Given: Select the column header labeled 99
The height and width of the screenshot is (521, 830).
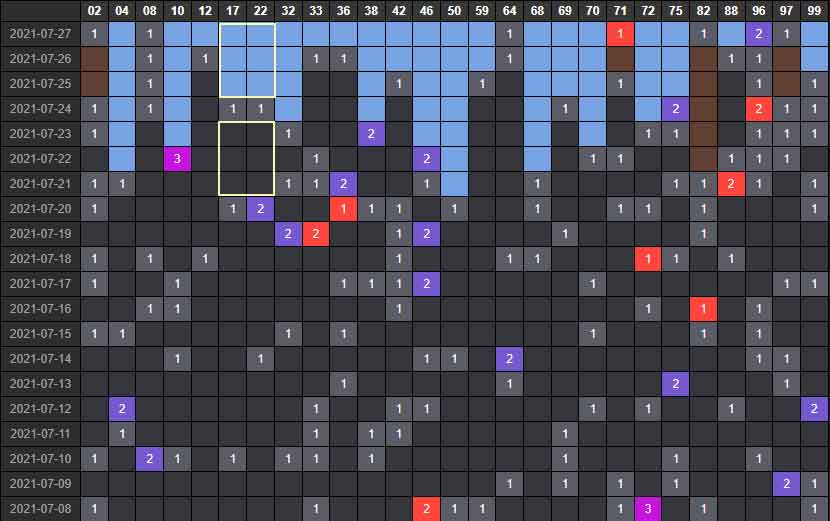Looking at the screenshot, I should [814, 11].
